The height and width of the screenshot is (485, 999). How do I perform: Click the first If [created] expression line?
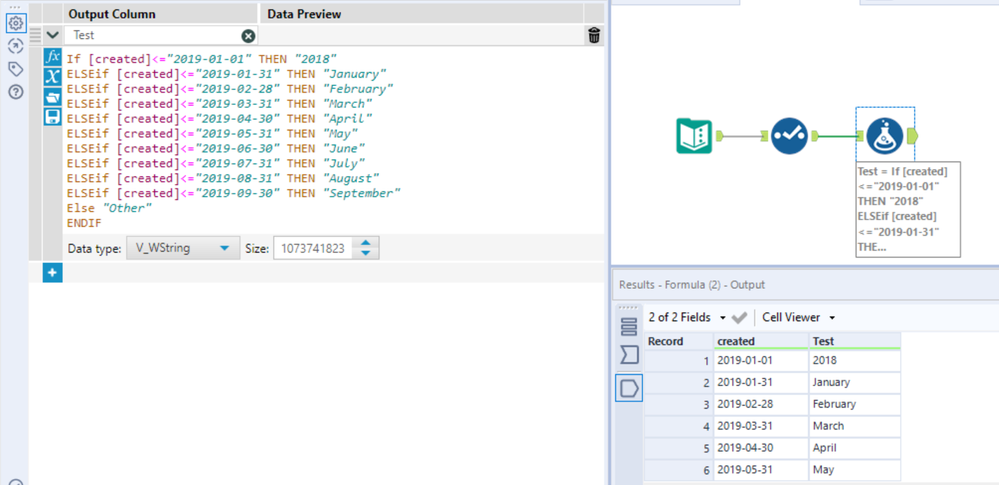pyautogui.click(x=201, y=59)
